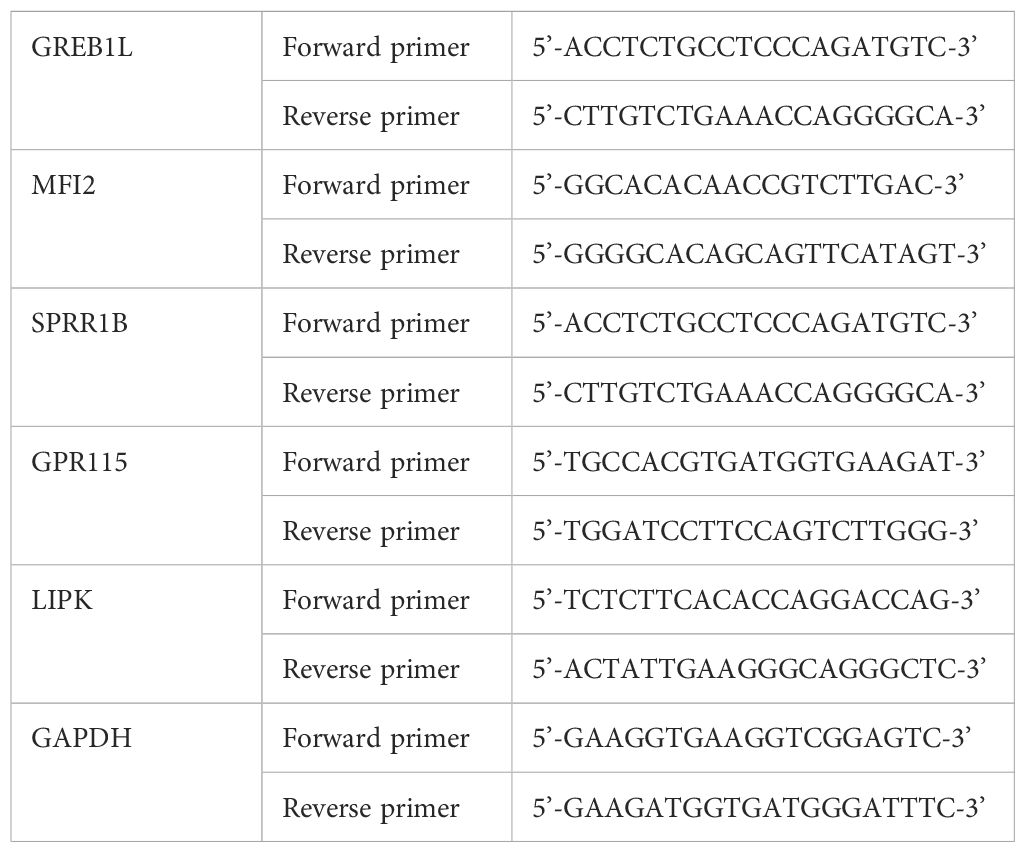
Task: Click sequence 5'-GAAGGTGAAGGTCGGAGTC-3'
Action: (751, 738)
